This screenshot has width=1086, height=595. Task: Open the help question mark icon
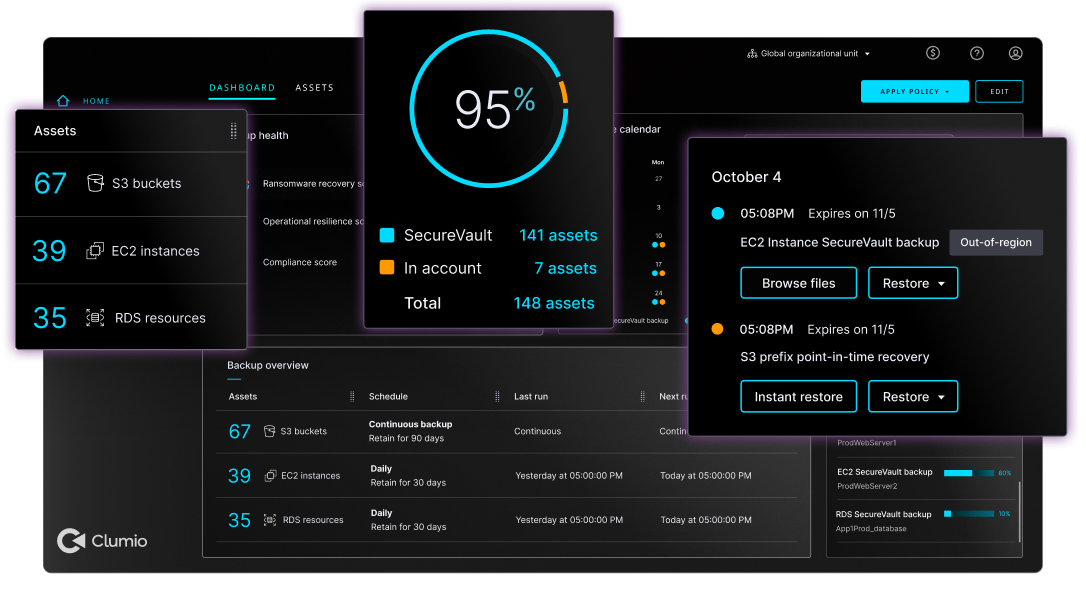coord(977,54)
